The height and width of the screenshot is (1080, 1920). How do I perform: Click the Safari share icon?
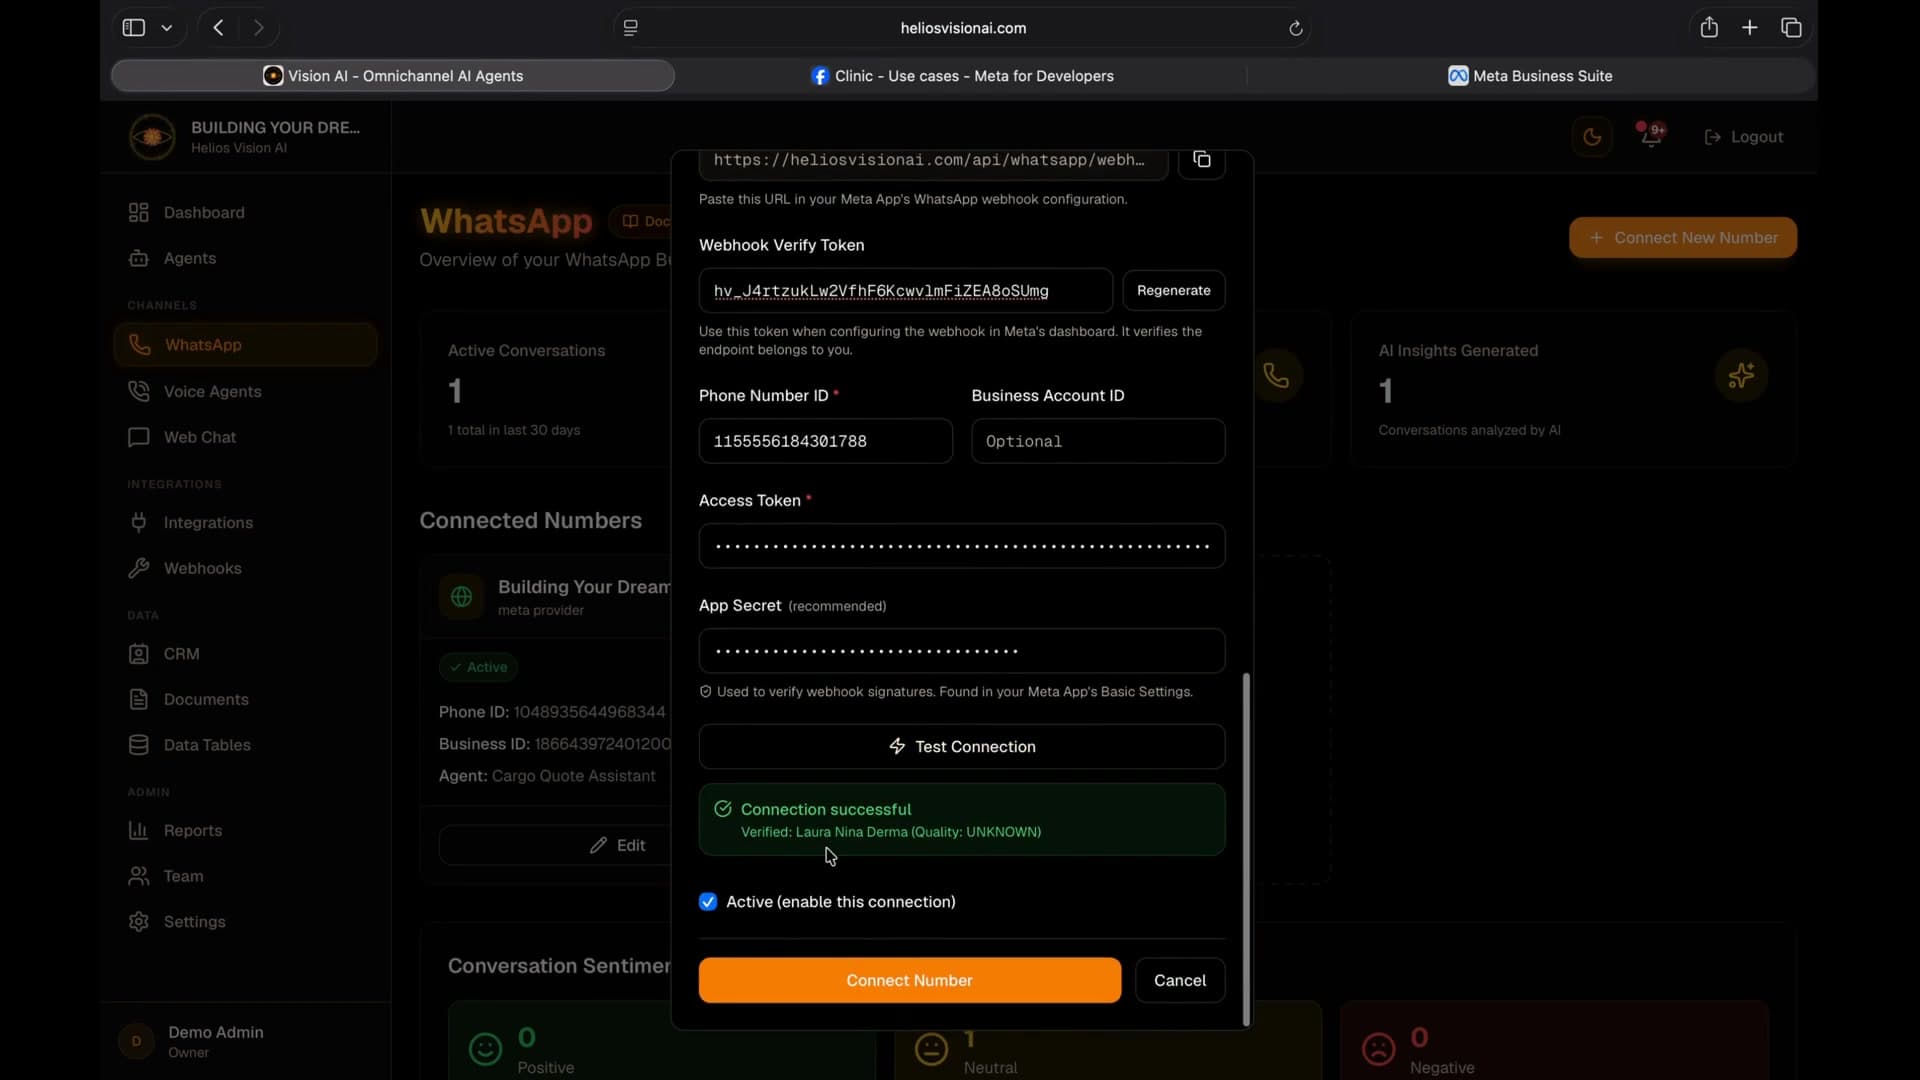1709,28
